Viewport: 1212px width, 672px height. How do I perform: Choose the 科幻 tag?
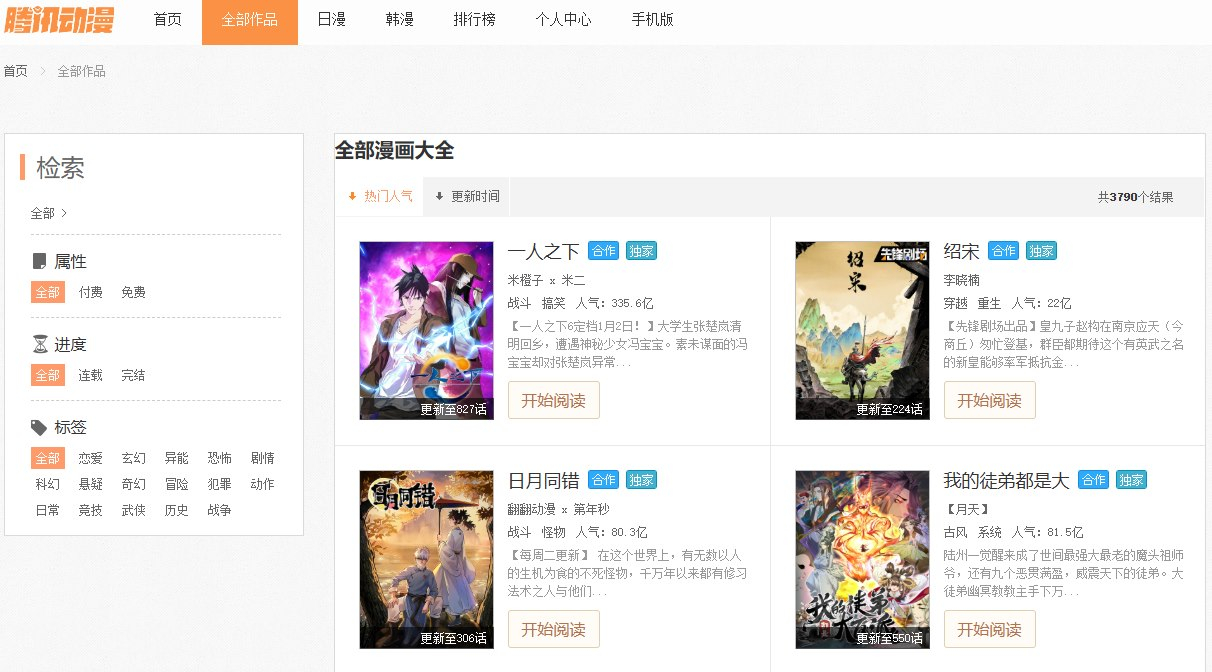pyautogui.click(x=48, y=484)
